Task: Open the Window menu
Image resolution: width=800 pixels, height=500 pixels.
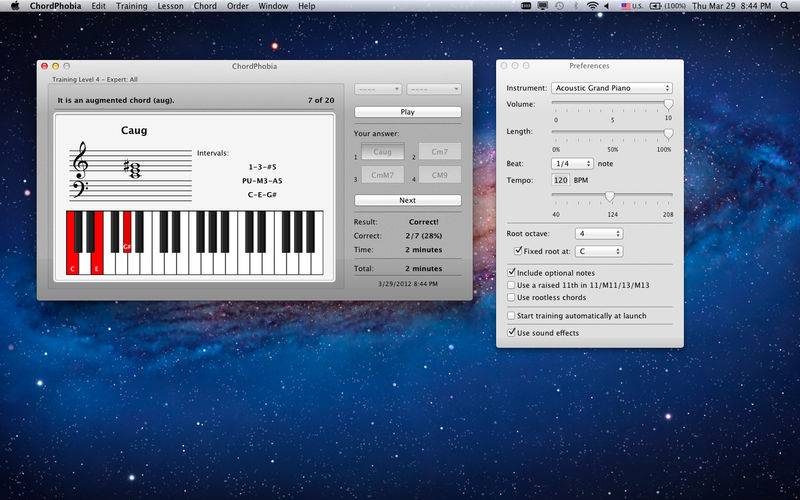Action: click(273, 6)
